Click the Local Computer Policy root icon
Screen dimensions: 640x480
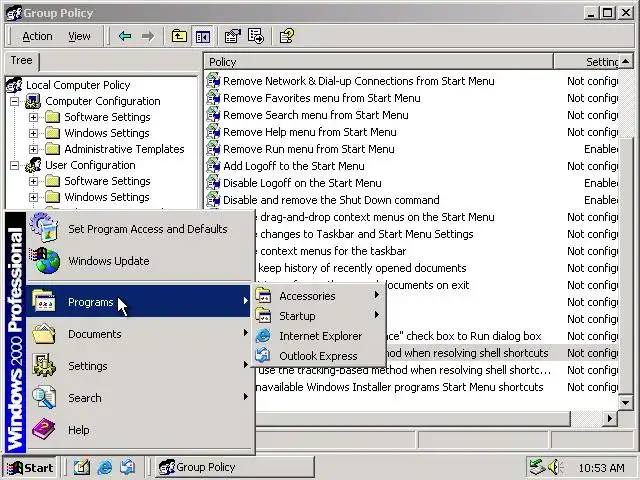click(14, 85)
